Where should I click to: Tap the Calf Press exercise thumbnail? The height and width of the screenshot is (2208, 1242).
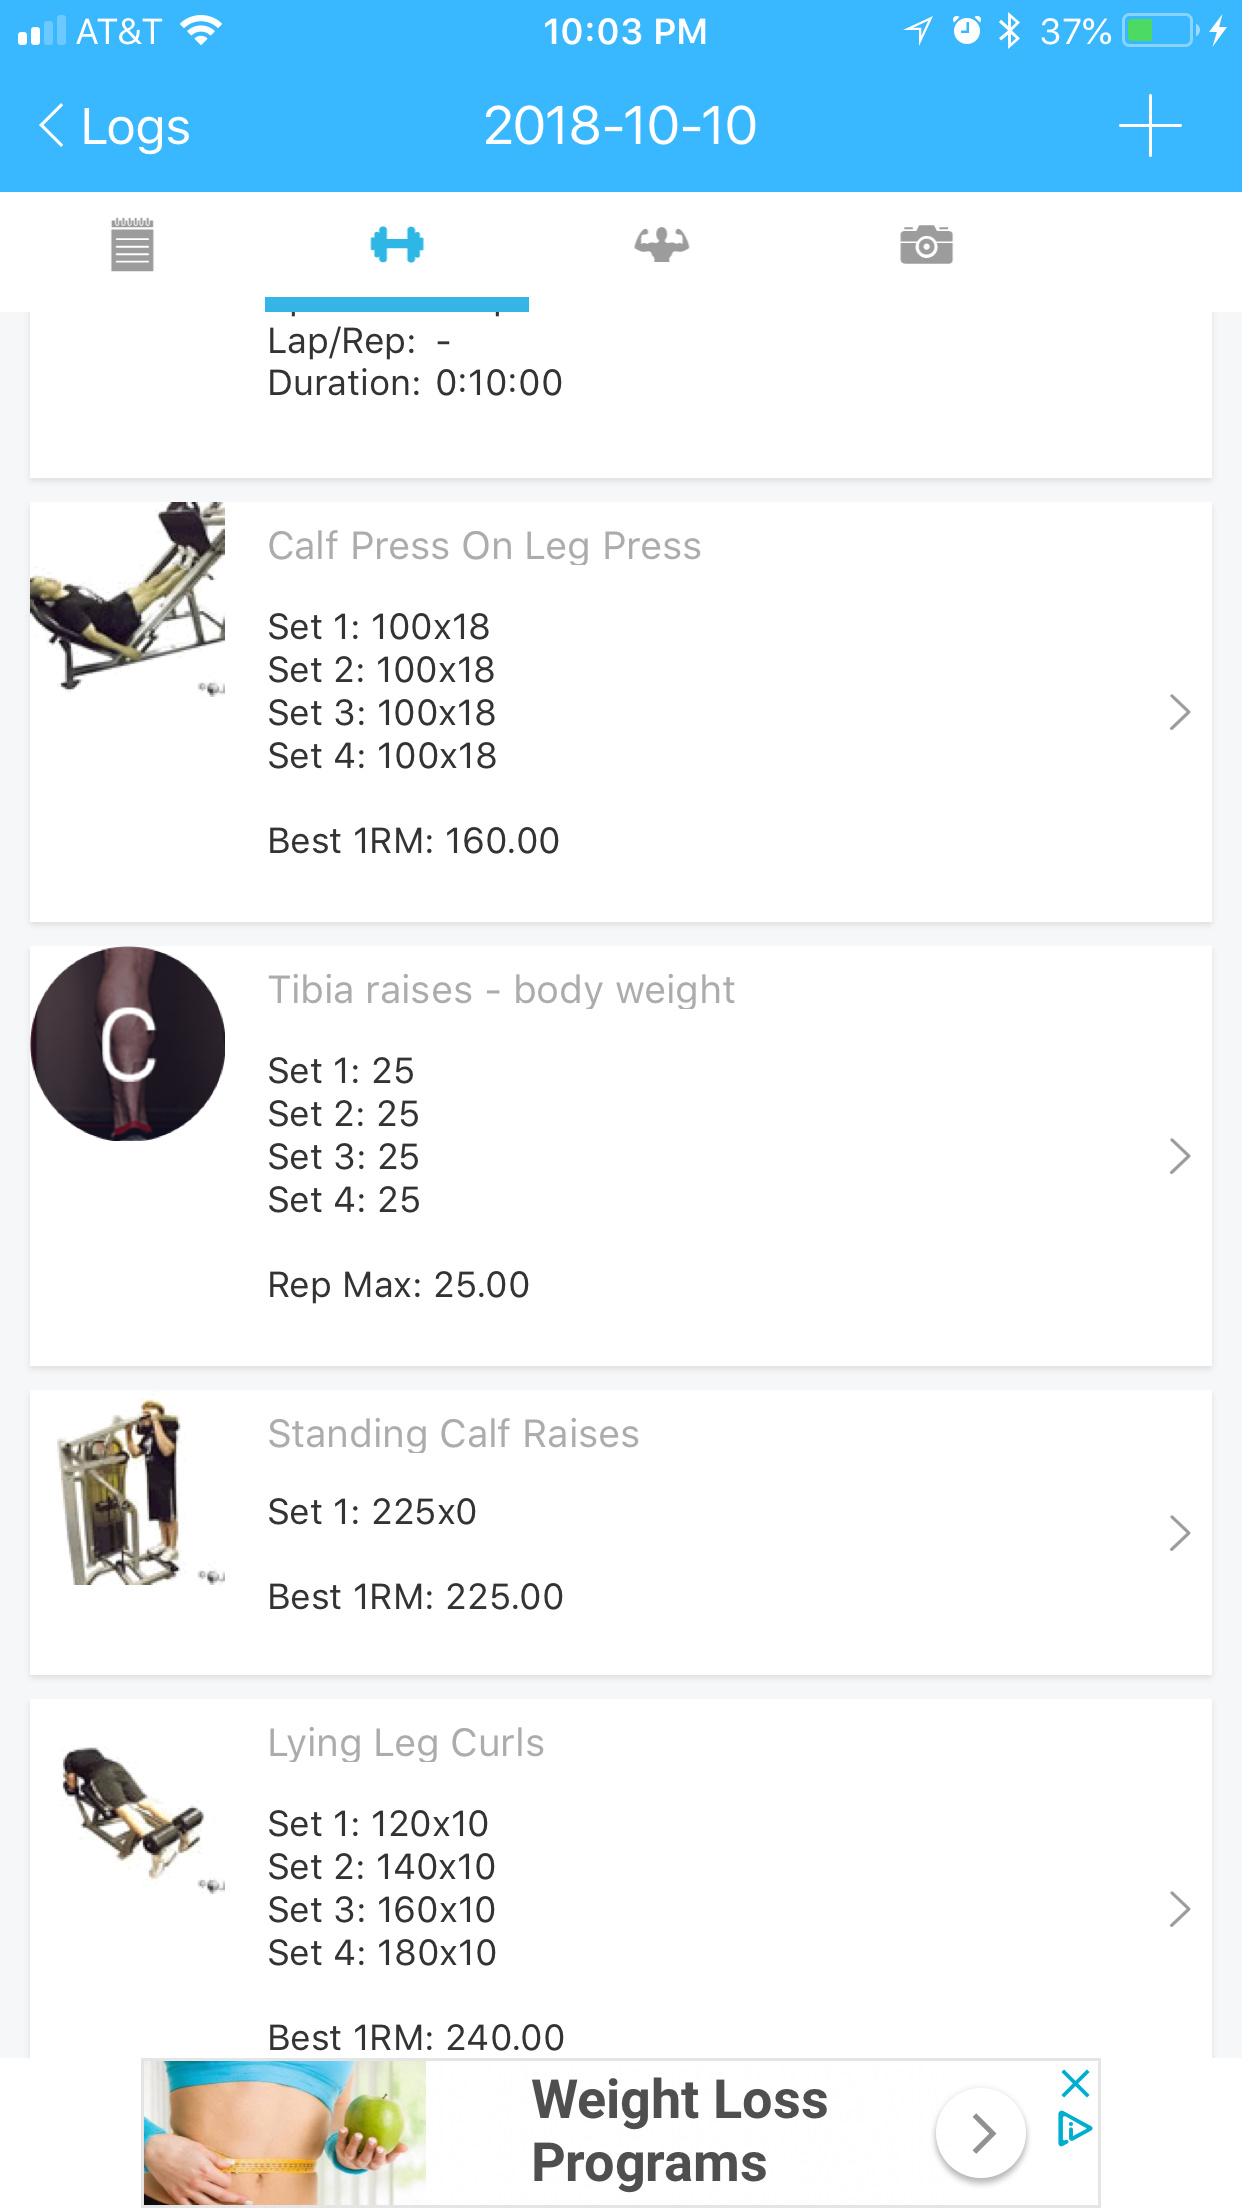click(x=128, y=598)
